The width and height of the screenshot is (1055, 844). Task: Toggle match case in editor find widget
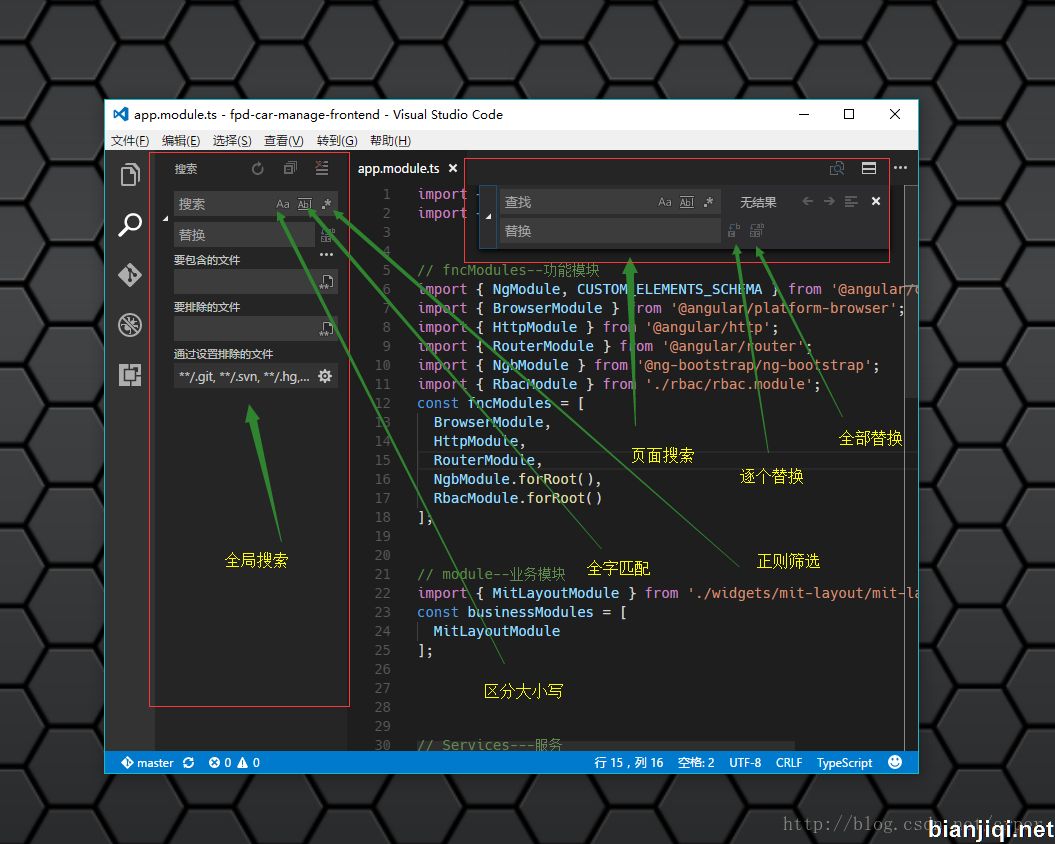point(665,202)
